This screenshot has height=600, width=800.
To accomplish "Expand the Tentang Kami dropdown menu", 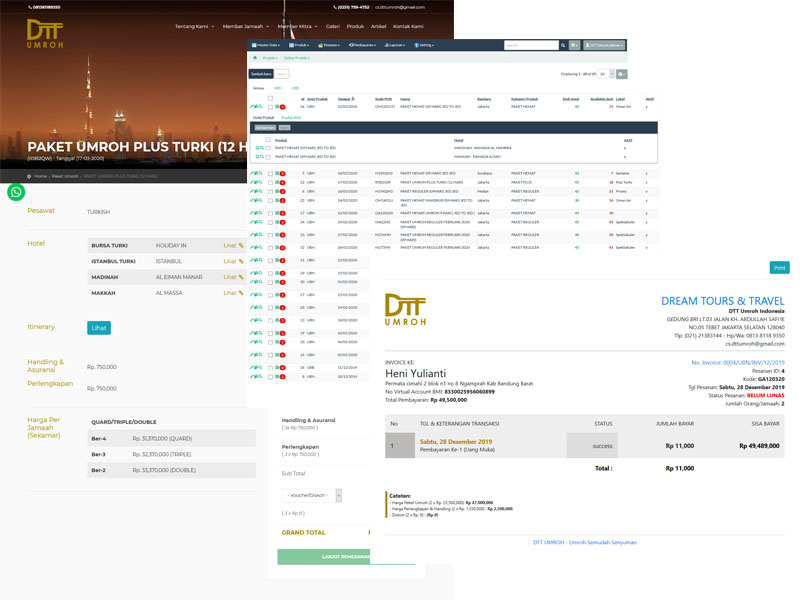I will 195,26.
